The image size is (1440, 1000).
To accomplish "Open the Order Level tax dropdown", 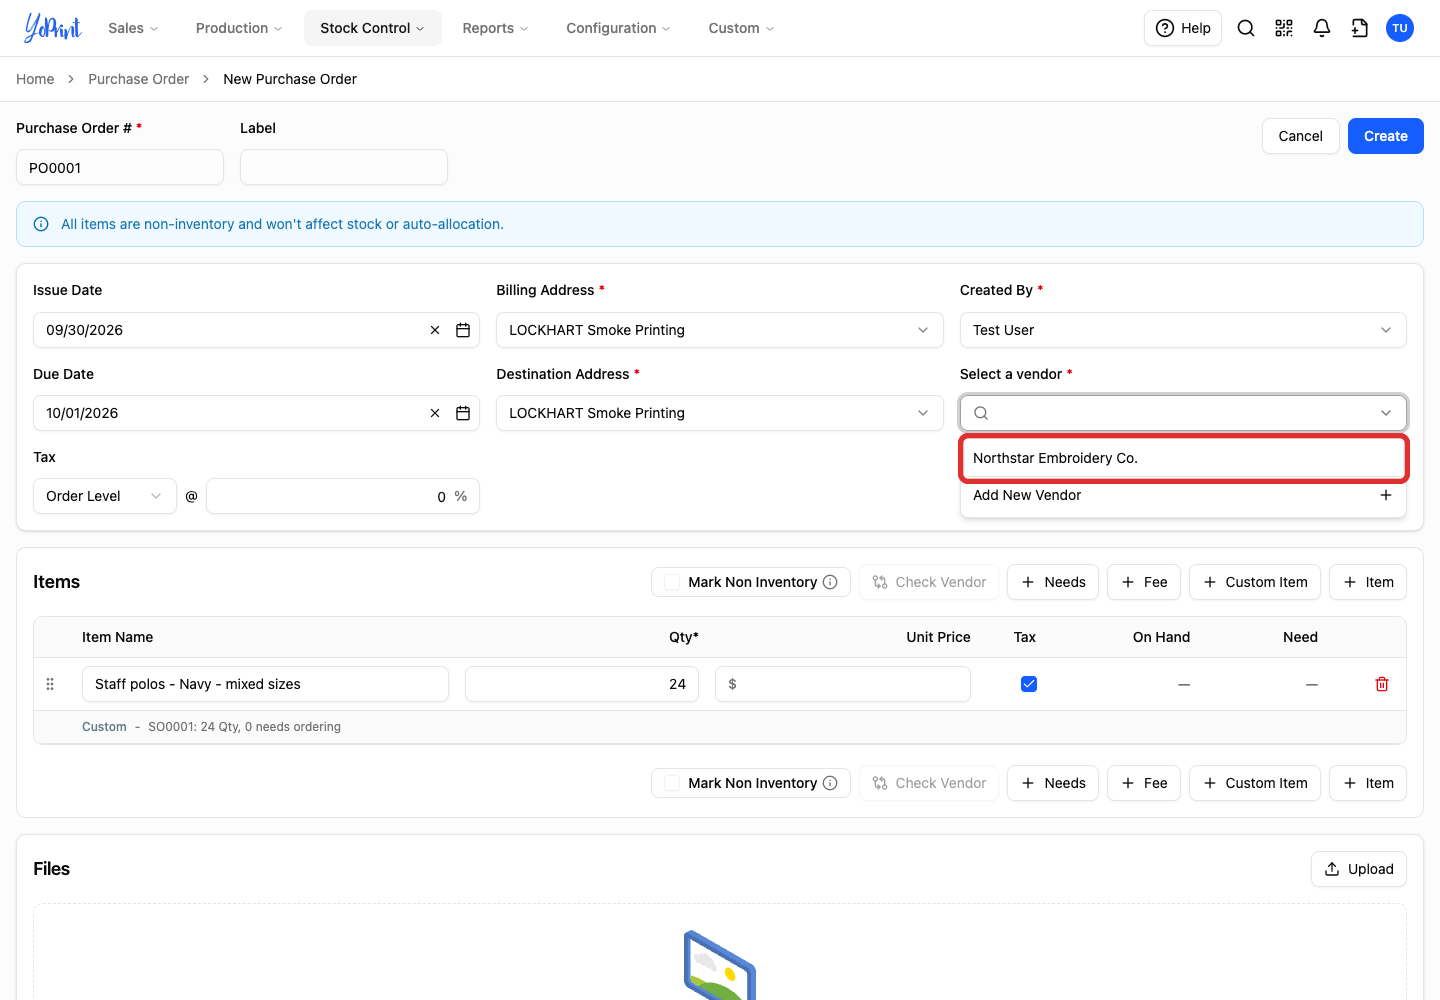I will point(105,496).
